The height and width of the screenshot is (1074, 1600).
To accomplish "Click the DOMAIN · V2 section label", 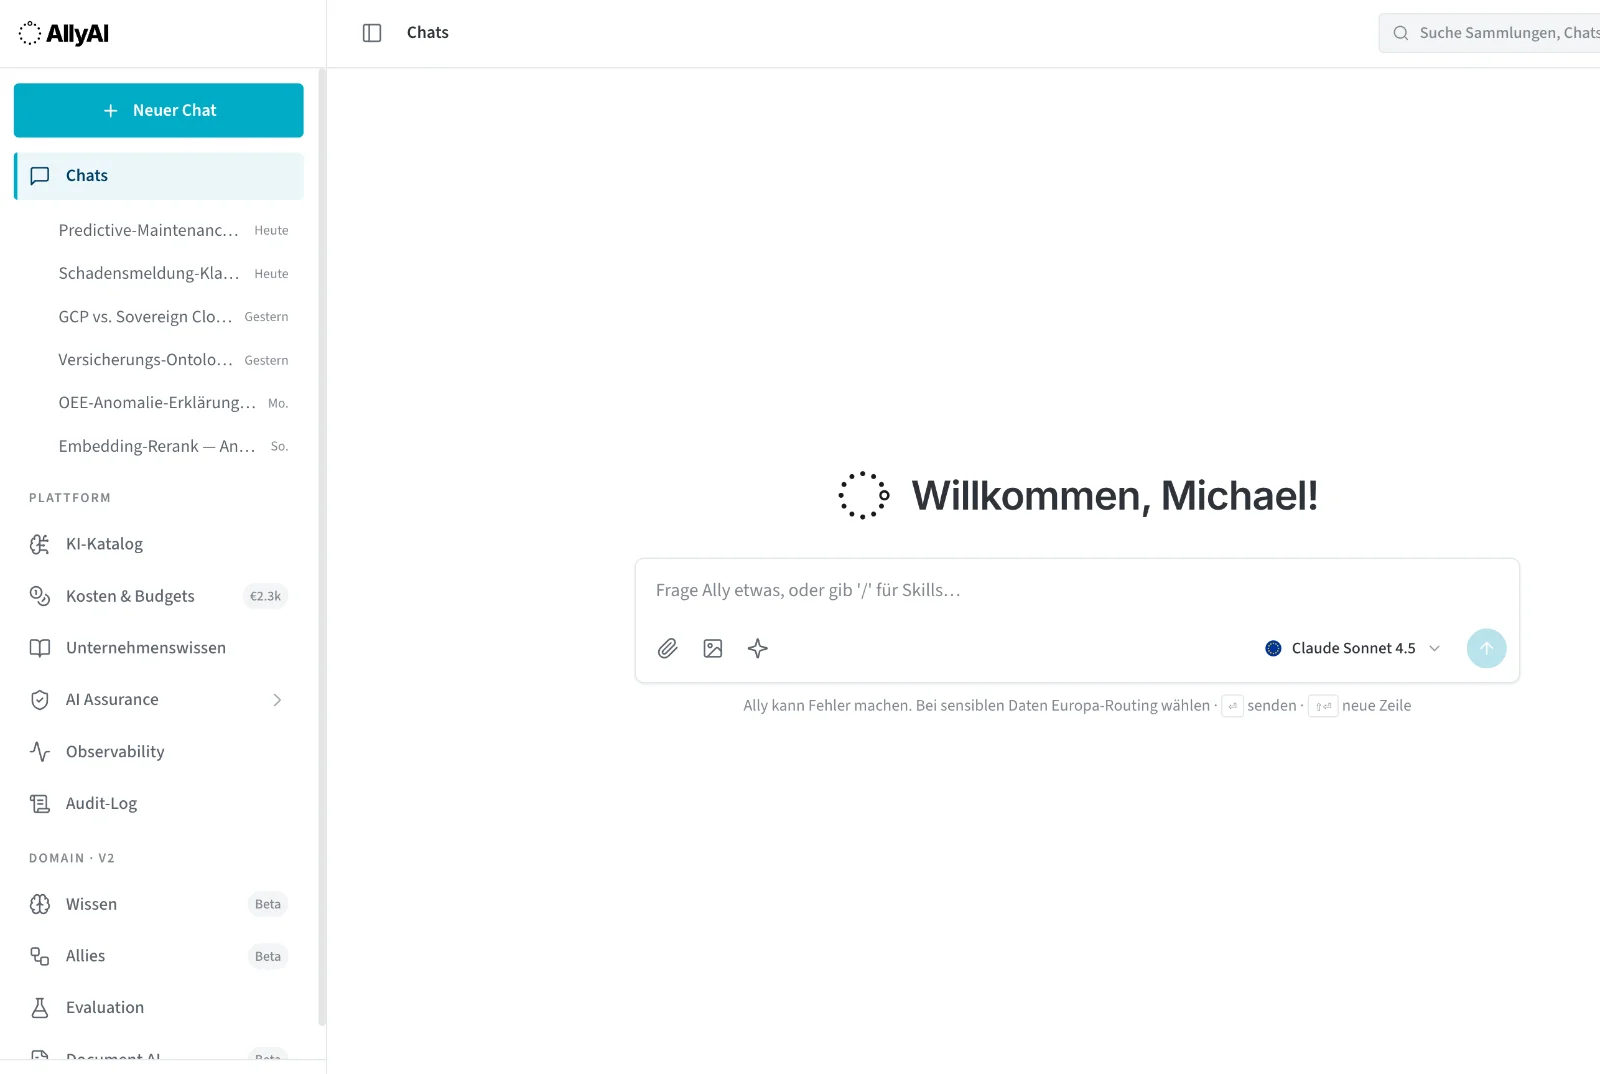I will (x=72, y=858).
